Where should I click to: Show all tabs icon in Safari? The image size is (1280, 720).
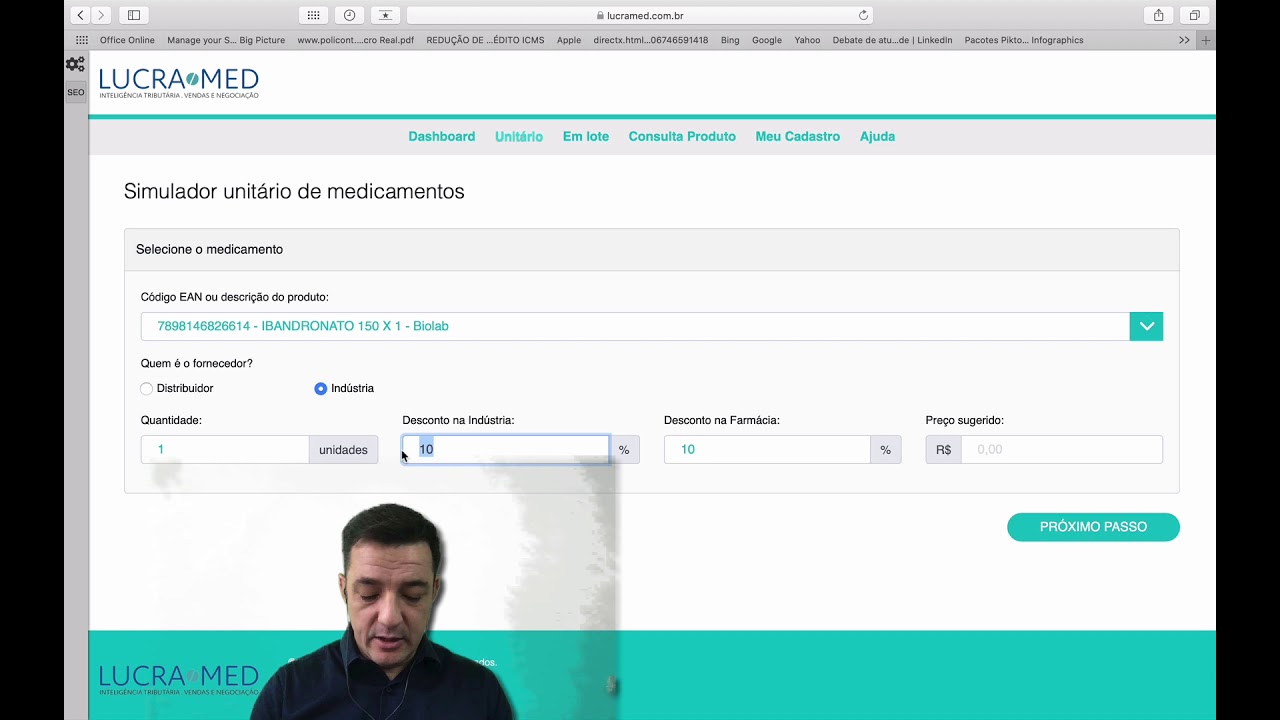(1194, 15)
